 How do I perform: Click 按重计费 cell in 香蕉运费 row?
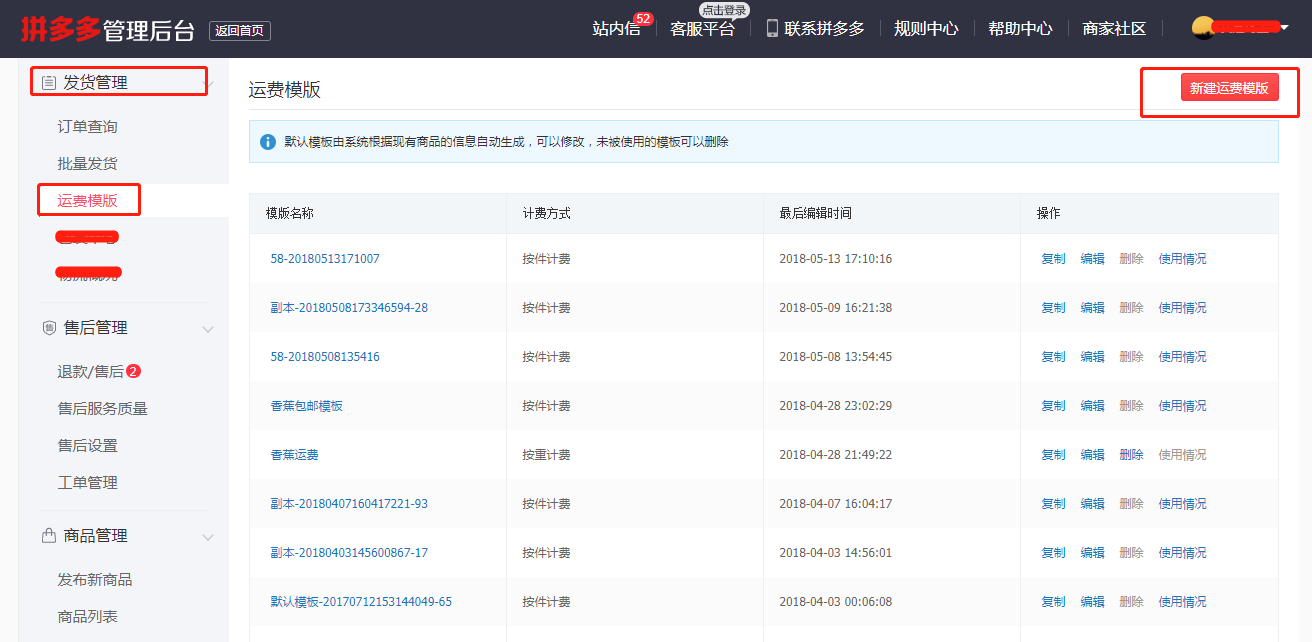[x=547, y=455]
